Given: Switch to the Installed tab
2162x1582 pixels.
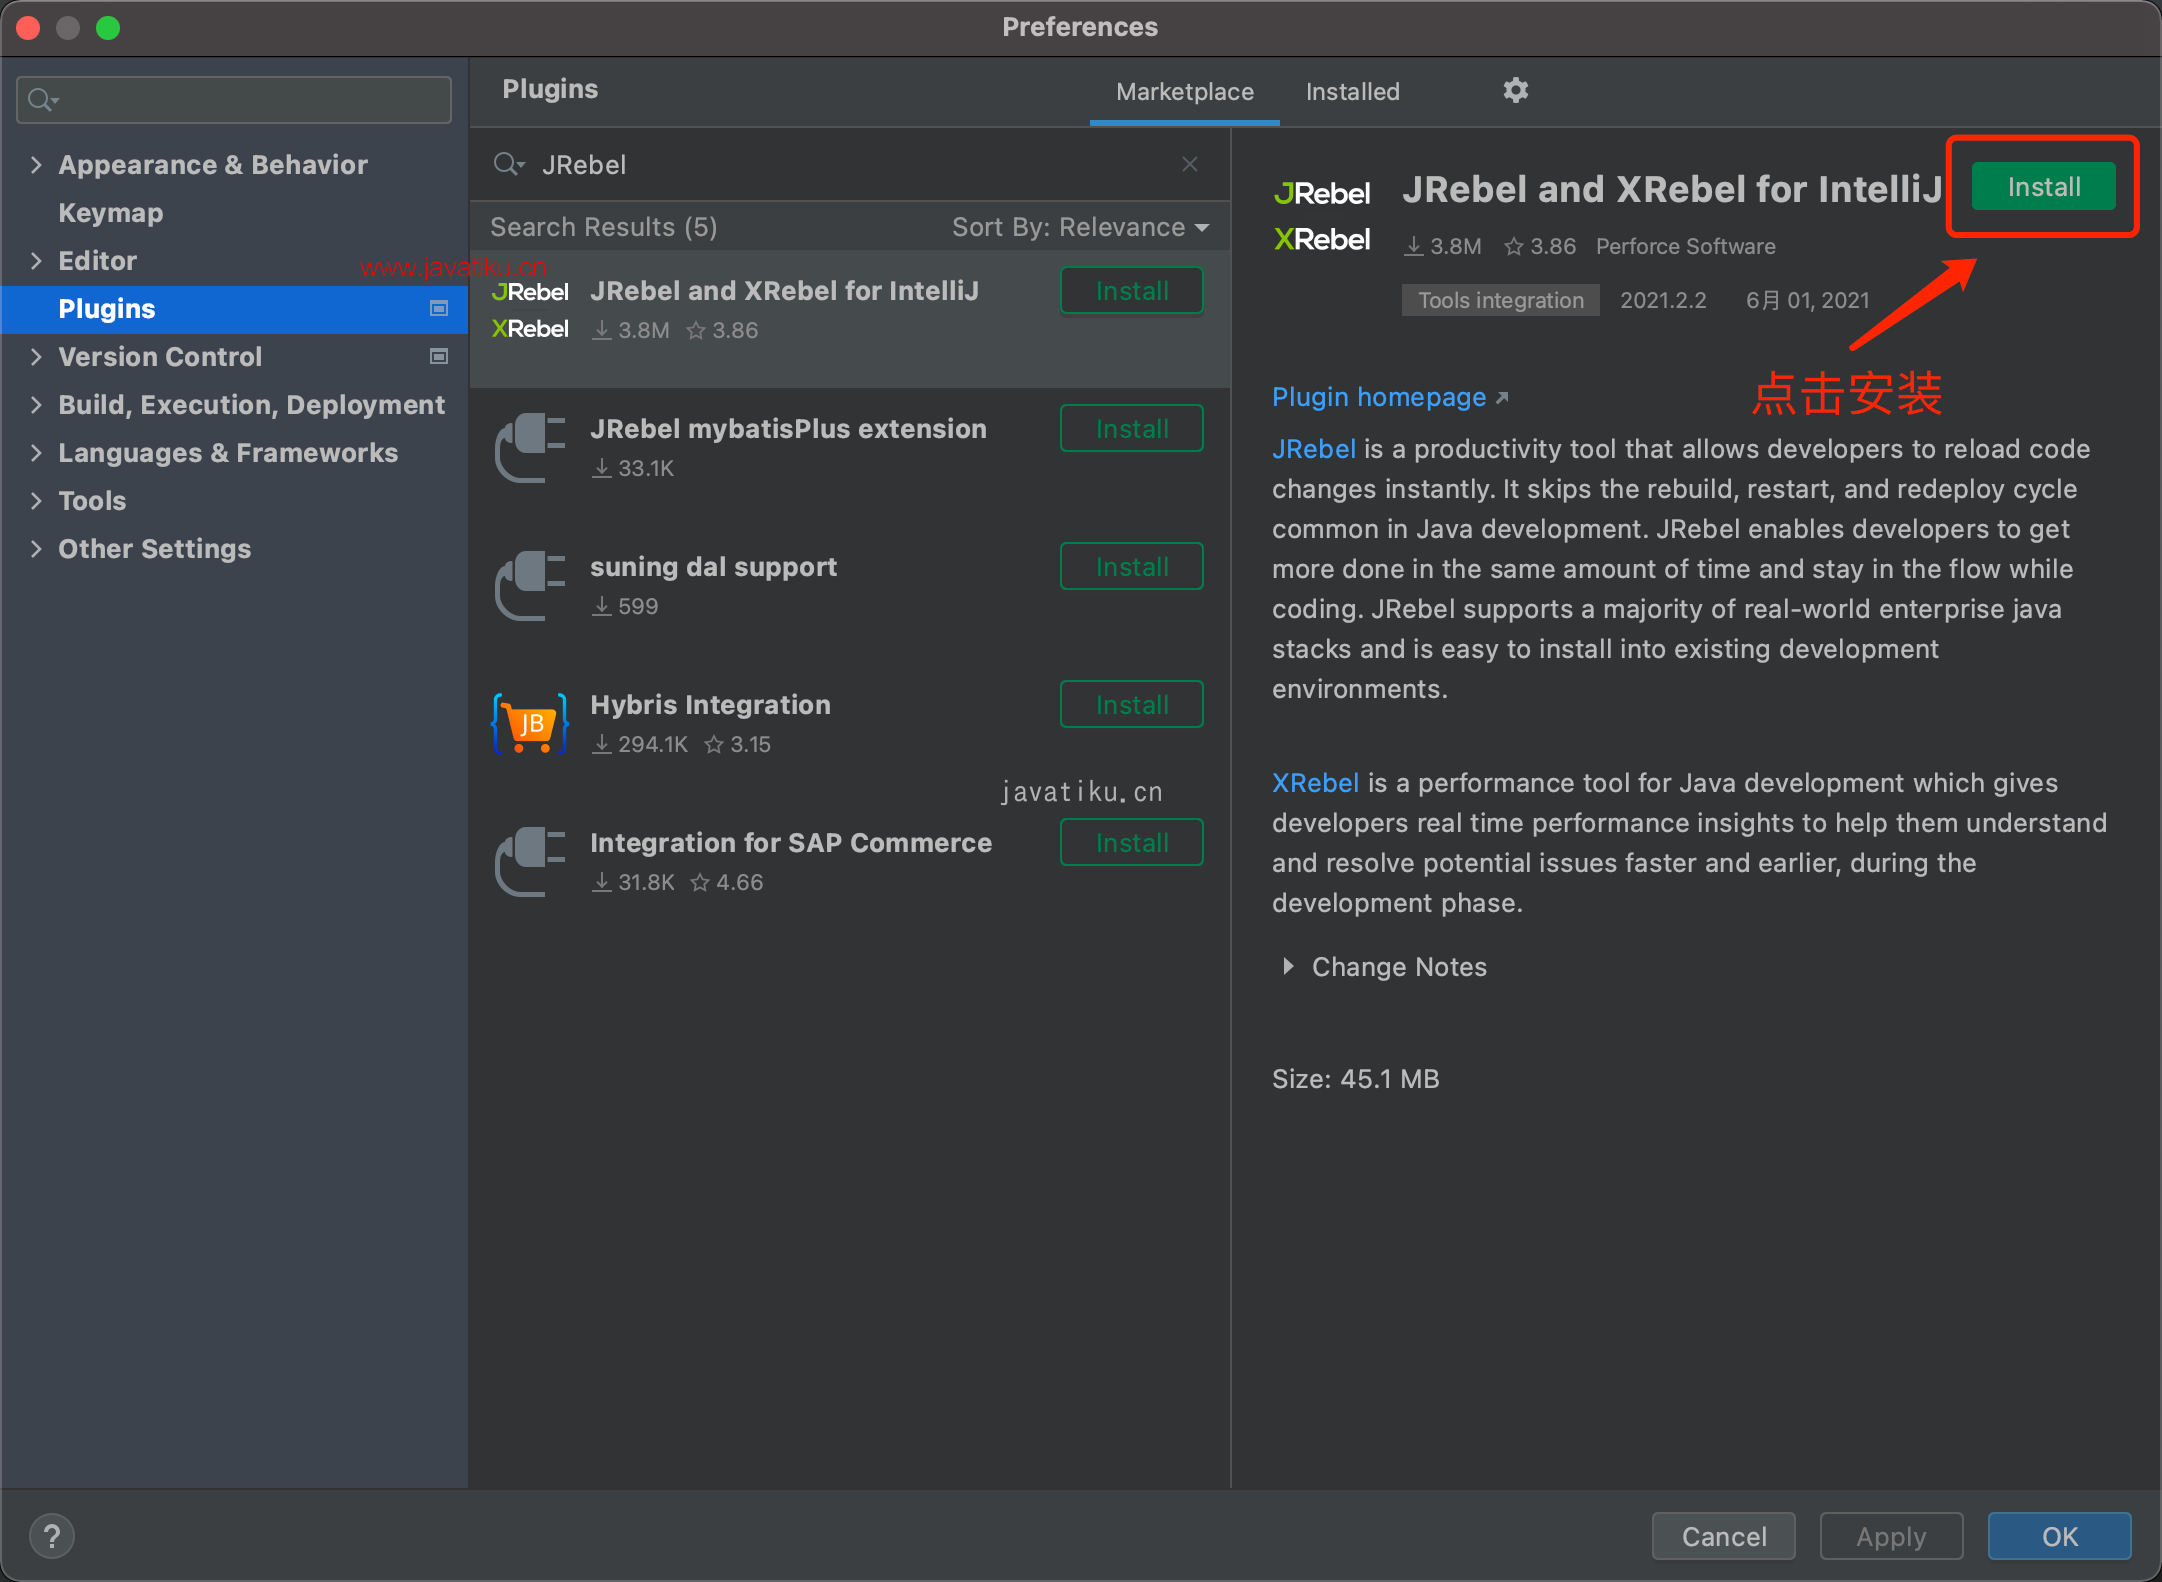Looking at the screenshot, I should click(x=1352, y=92).
